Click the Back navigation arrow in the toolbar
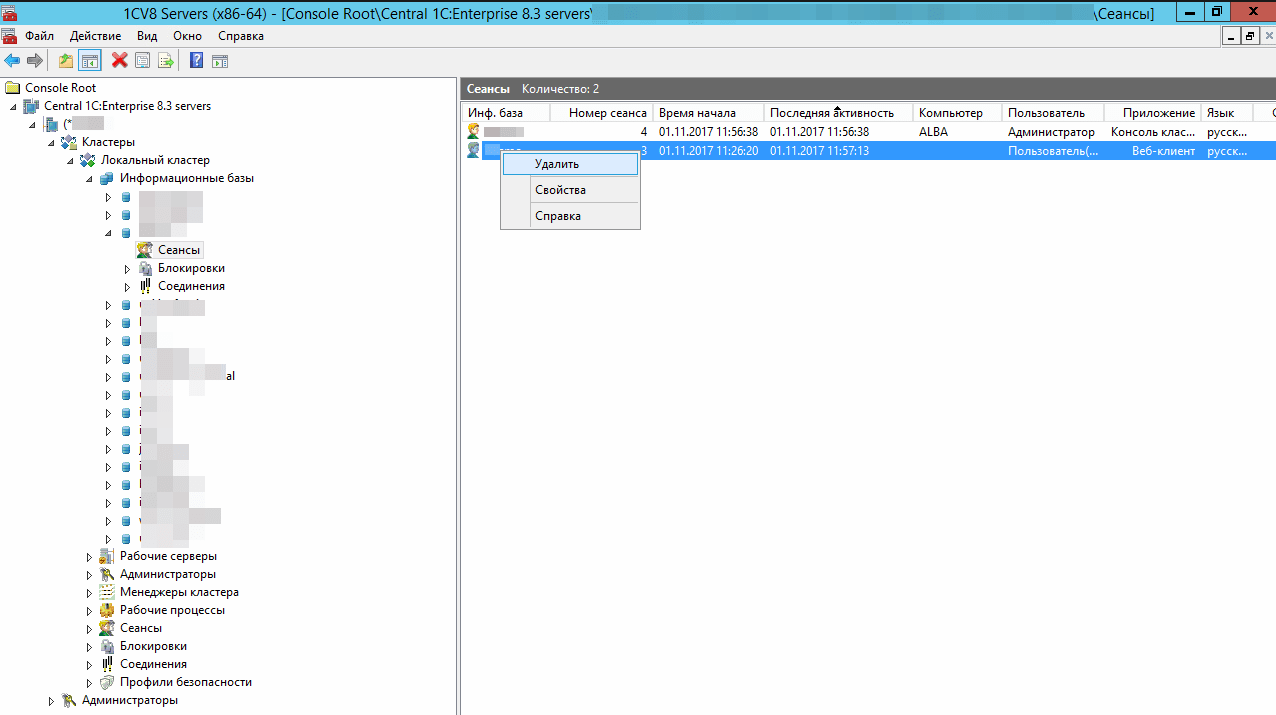The image size is (1276, 715). 12,60
